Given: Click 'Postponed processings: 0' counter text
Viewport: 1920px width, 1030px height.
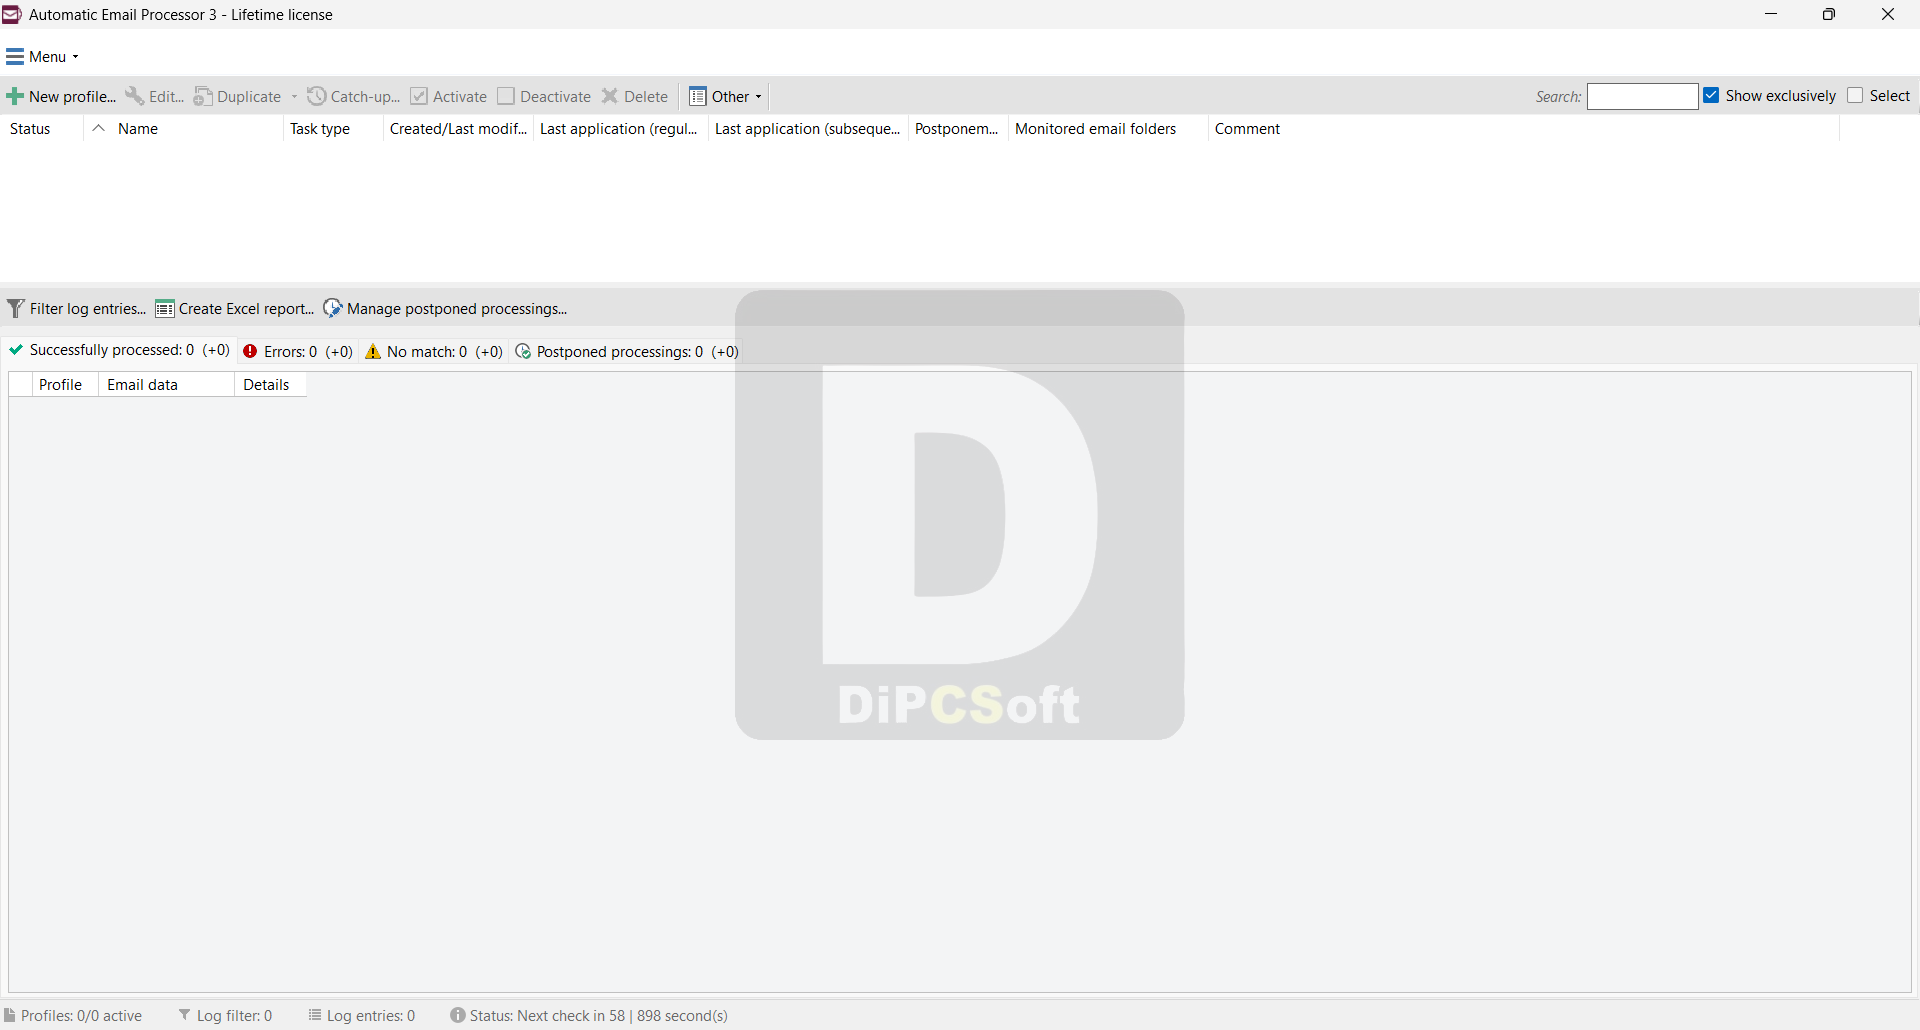Looking at the screenshot, I should click(620, 352).
